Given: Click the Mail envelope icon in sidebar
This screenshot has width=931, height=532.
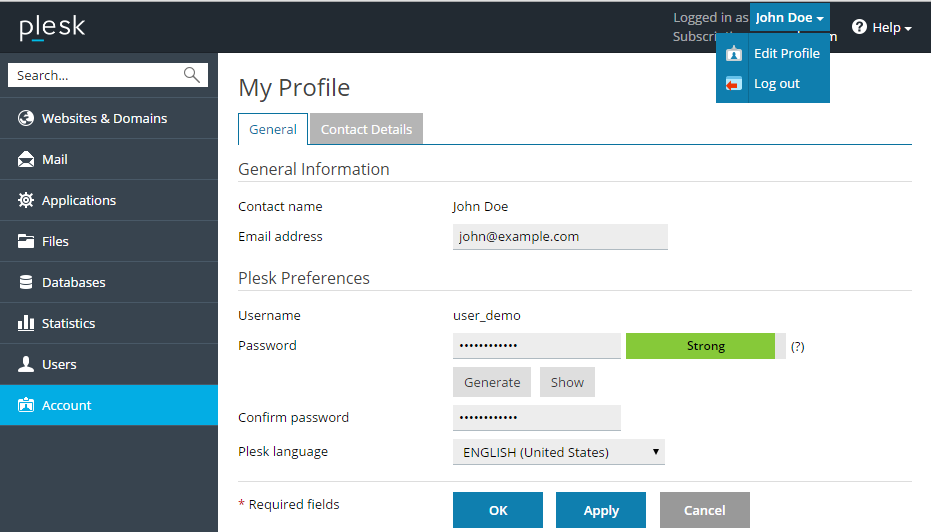Looking at the screenshot, I should pos(26,159).
